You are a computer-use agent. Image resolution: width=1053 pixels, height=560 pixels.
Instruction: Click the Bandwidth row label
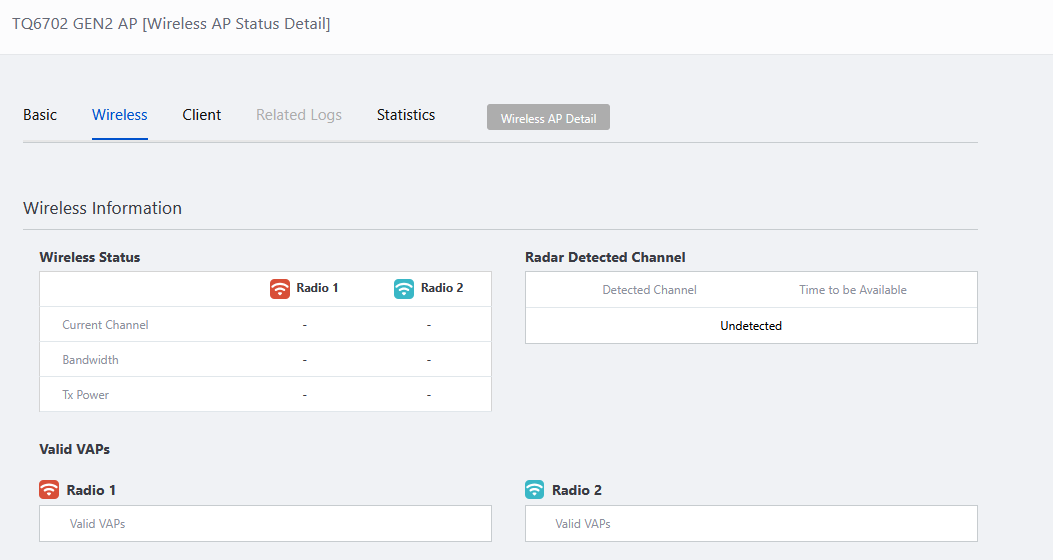click(90, 360)
